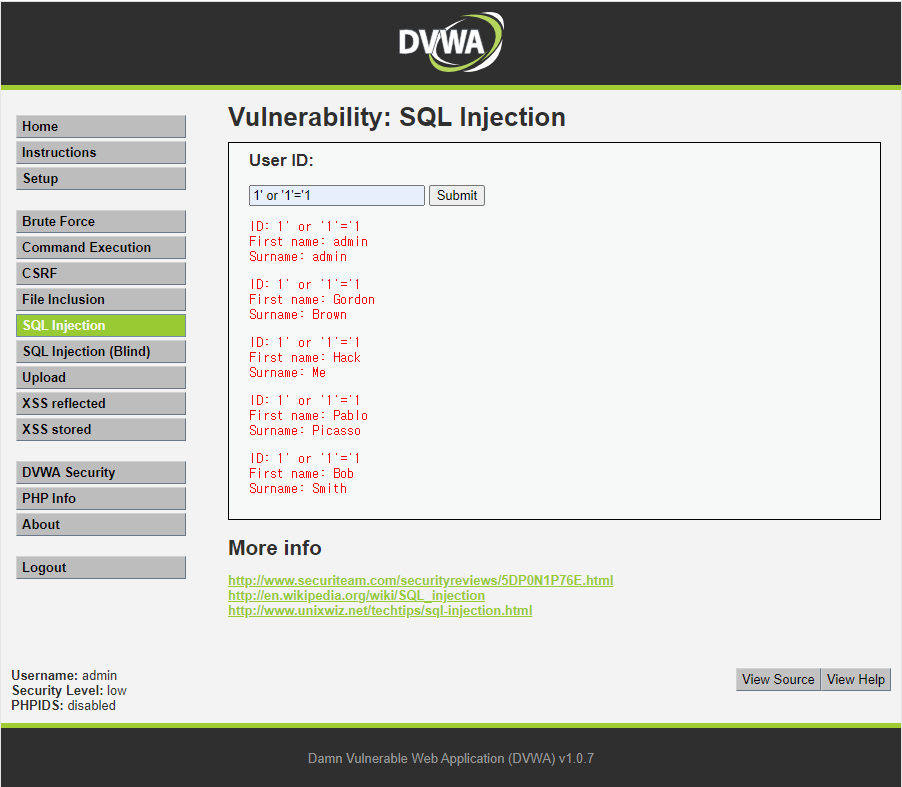The height and width of the screenshot is (787, 902).
Task: Open SQL Injection (Blind) page
Action: (x=101, y=352)
